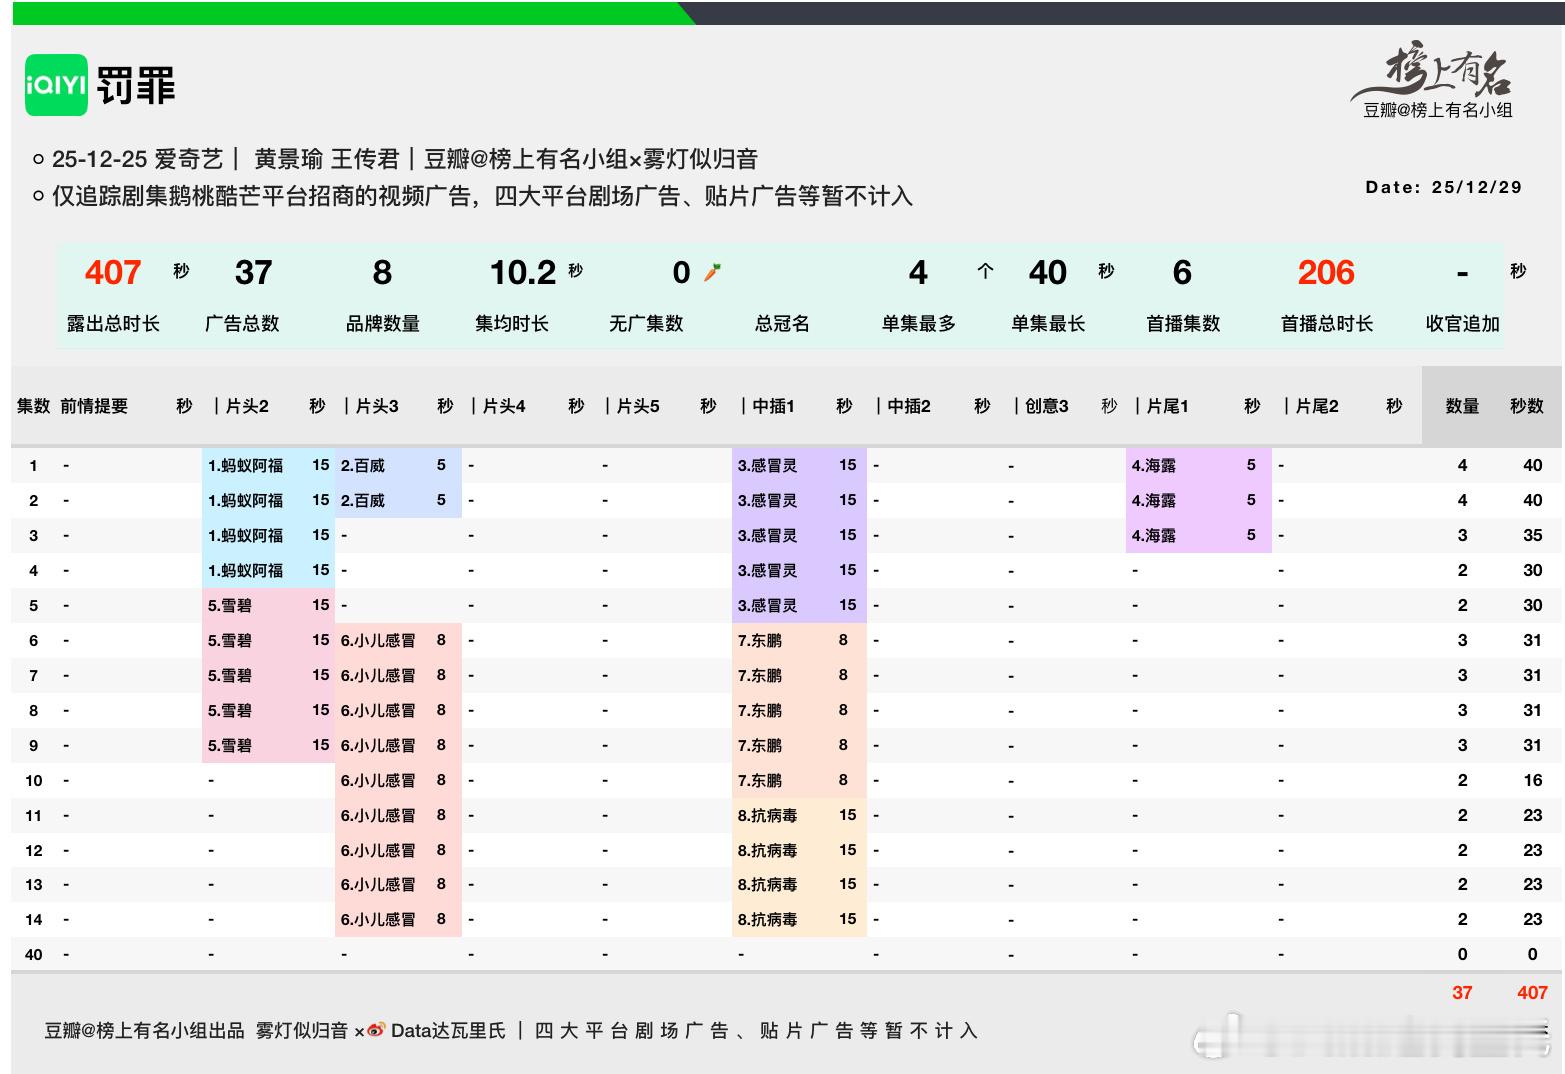Image resolution: width=1565 pixels, height=1074 pixels.
Task: Click the 数量 column header
Action: pyautogui.click(x=1461, y=406)
